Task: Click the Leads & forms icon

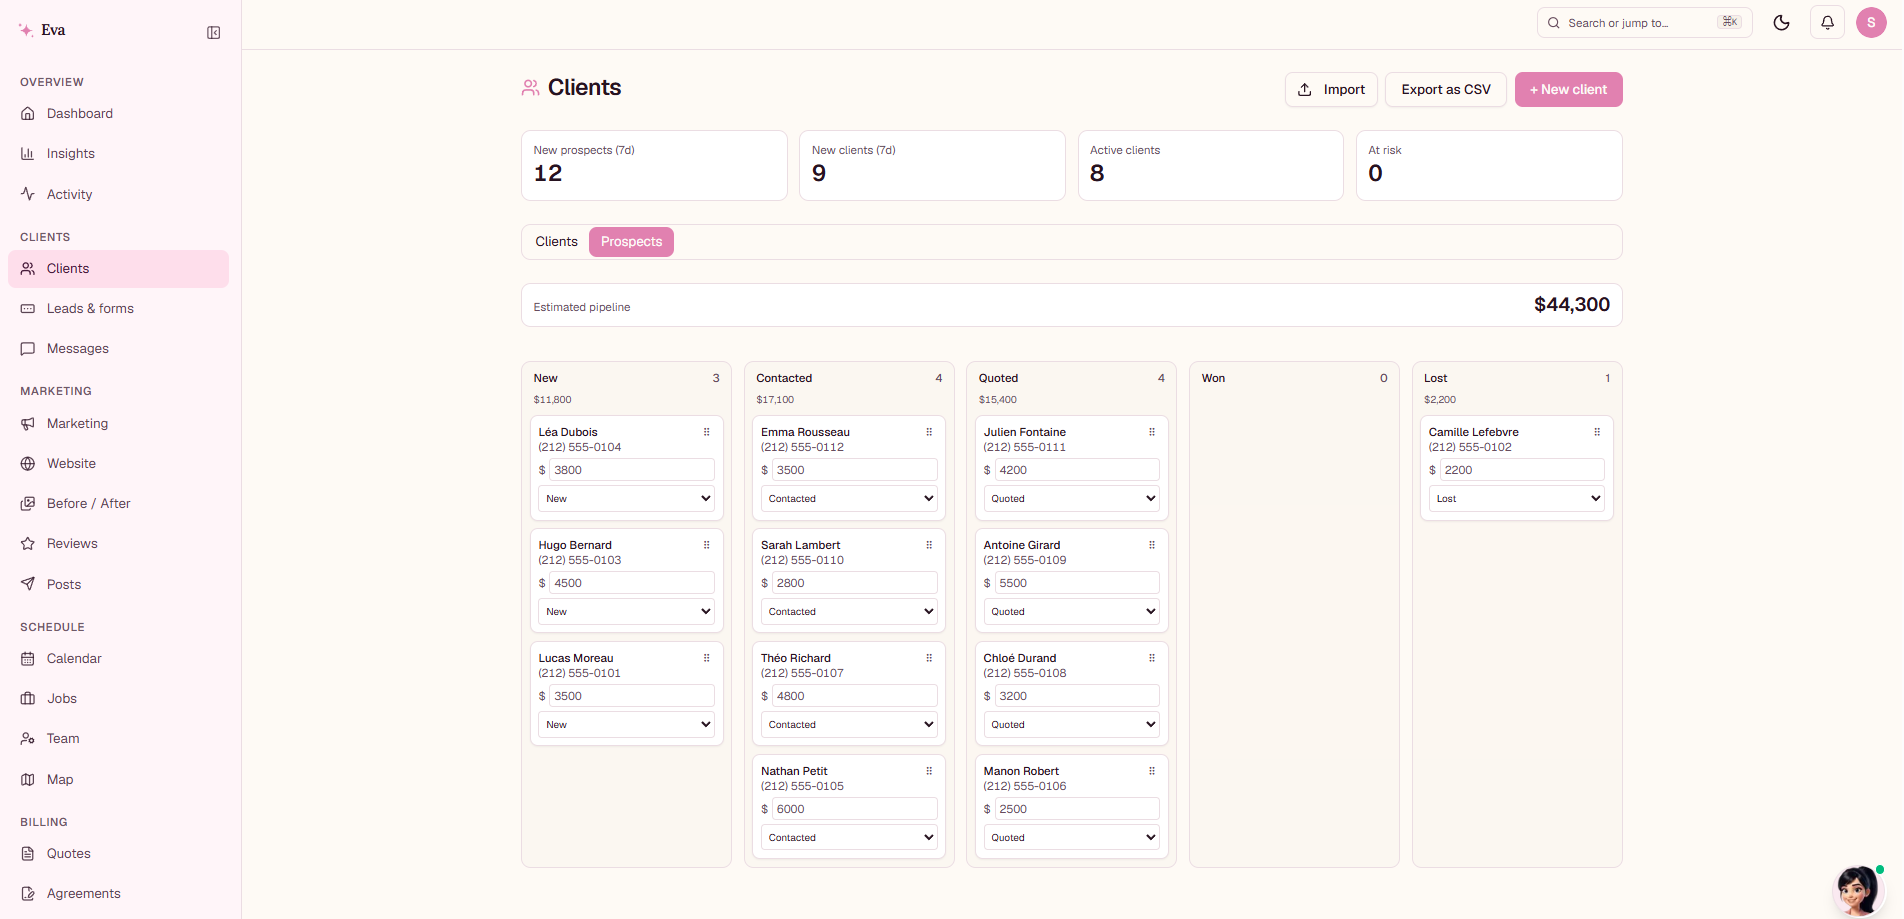Action: [28, 309]
